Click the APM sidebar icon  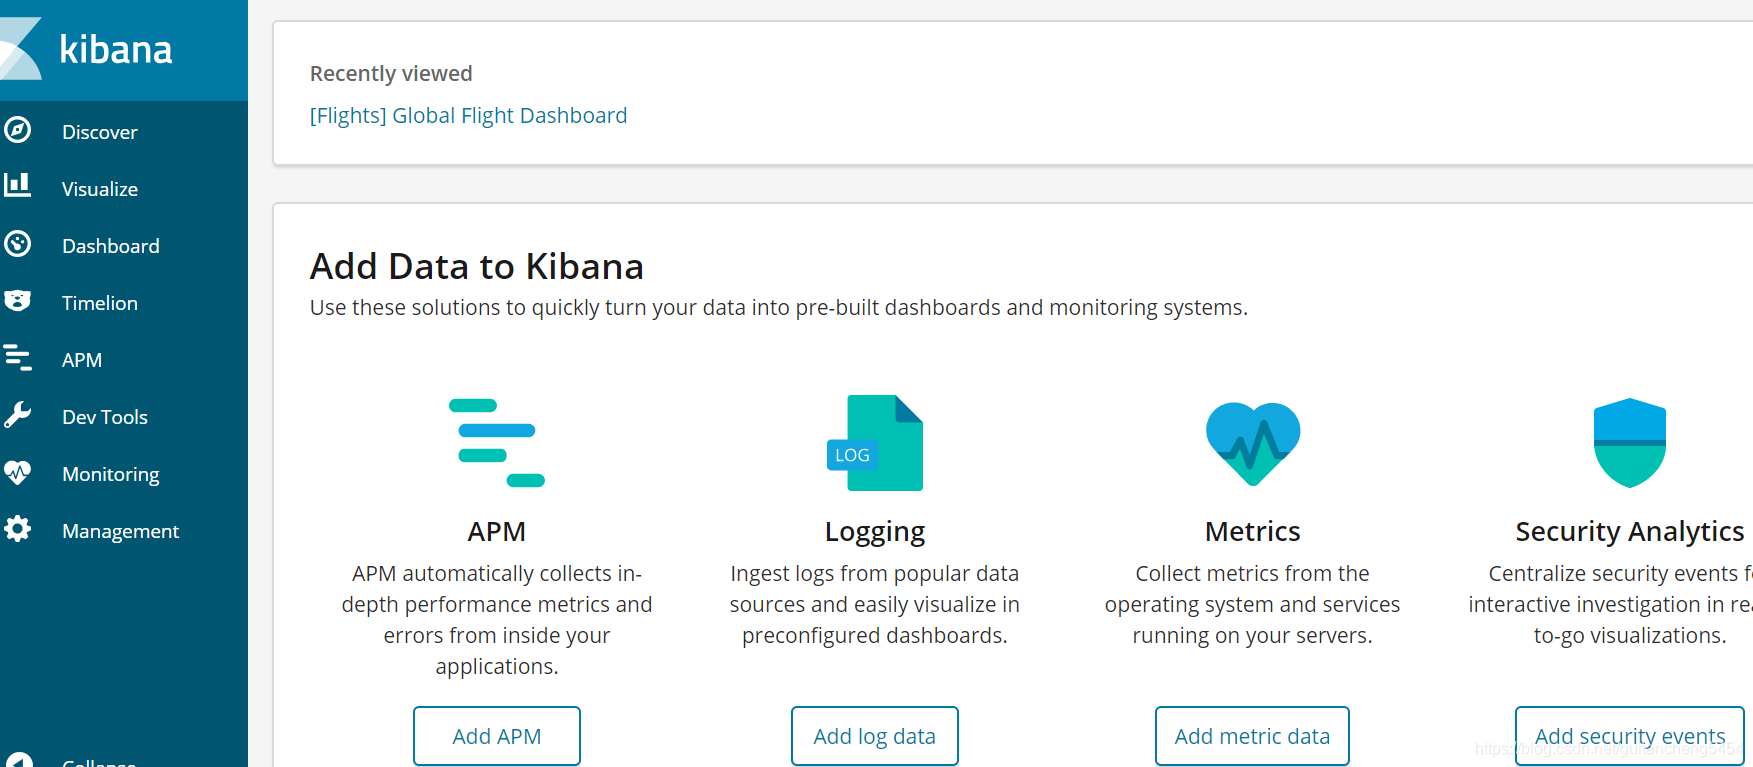pyautogui.click(x=17, y=358)
